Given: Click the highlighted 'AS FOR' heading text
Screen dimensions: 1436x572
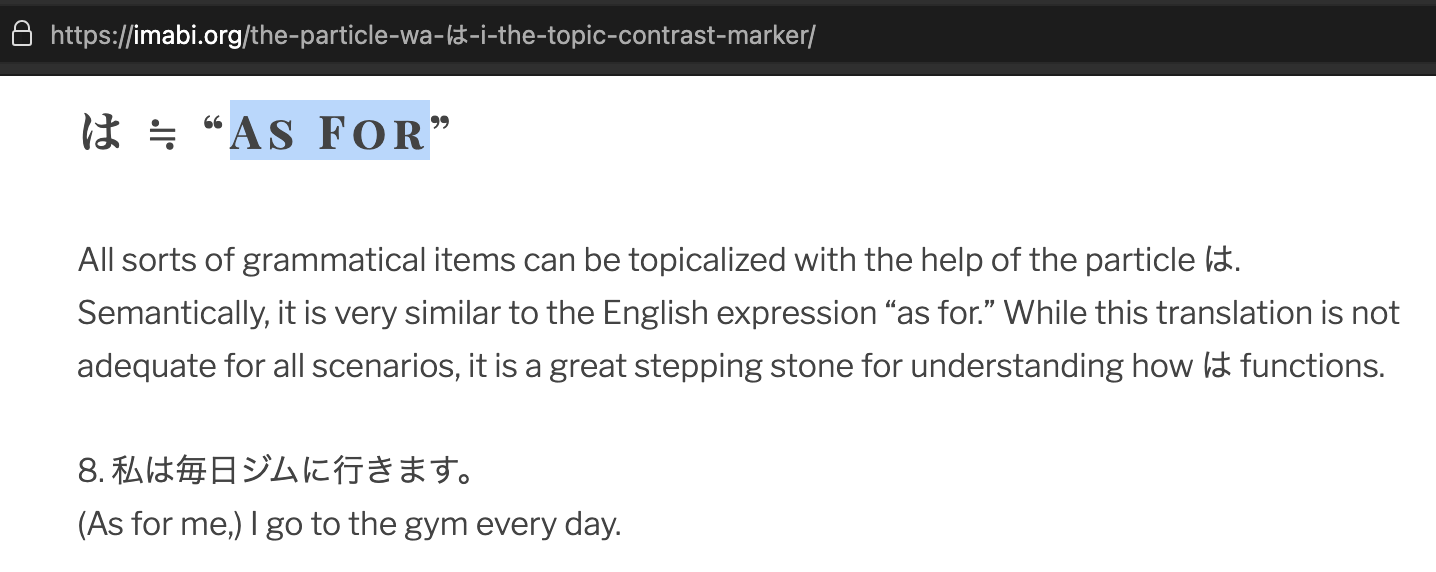Looking at the screenshot, I should point(329,133).
